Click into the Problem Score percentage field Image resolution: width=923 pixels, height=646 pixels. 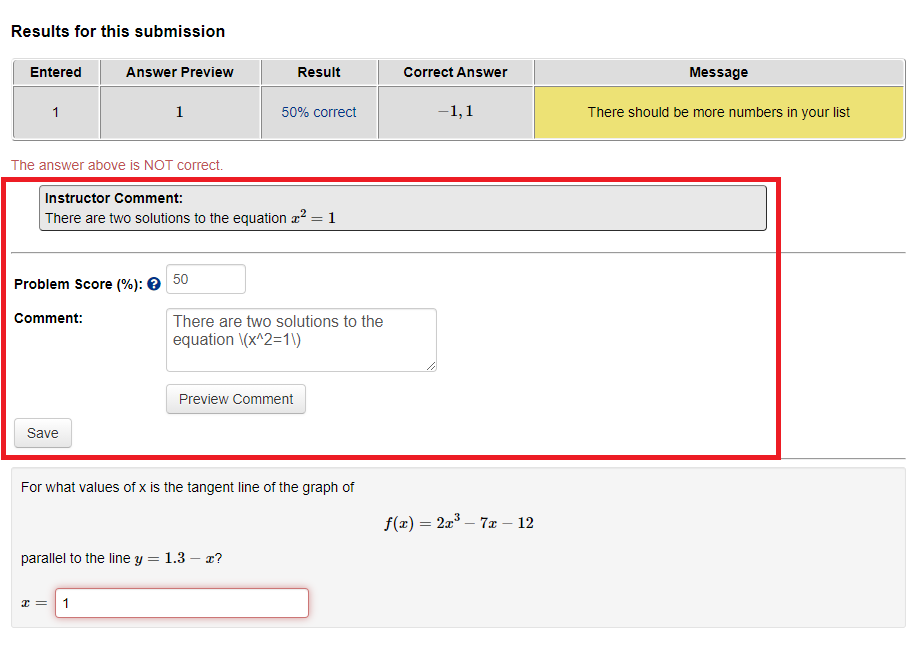206,279
